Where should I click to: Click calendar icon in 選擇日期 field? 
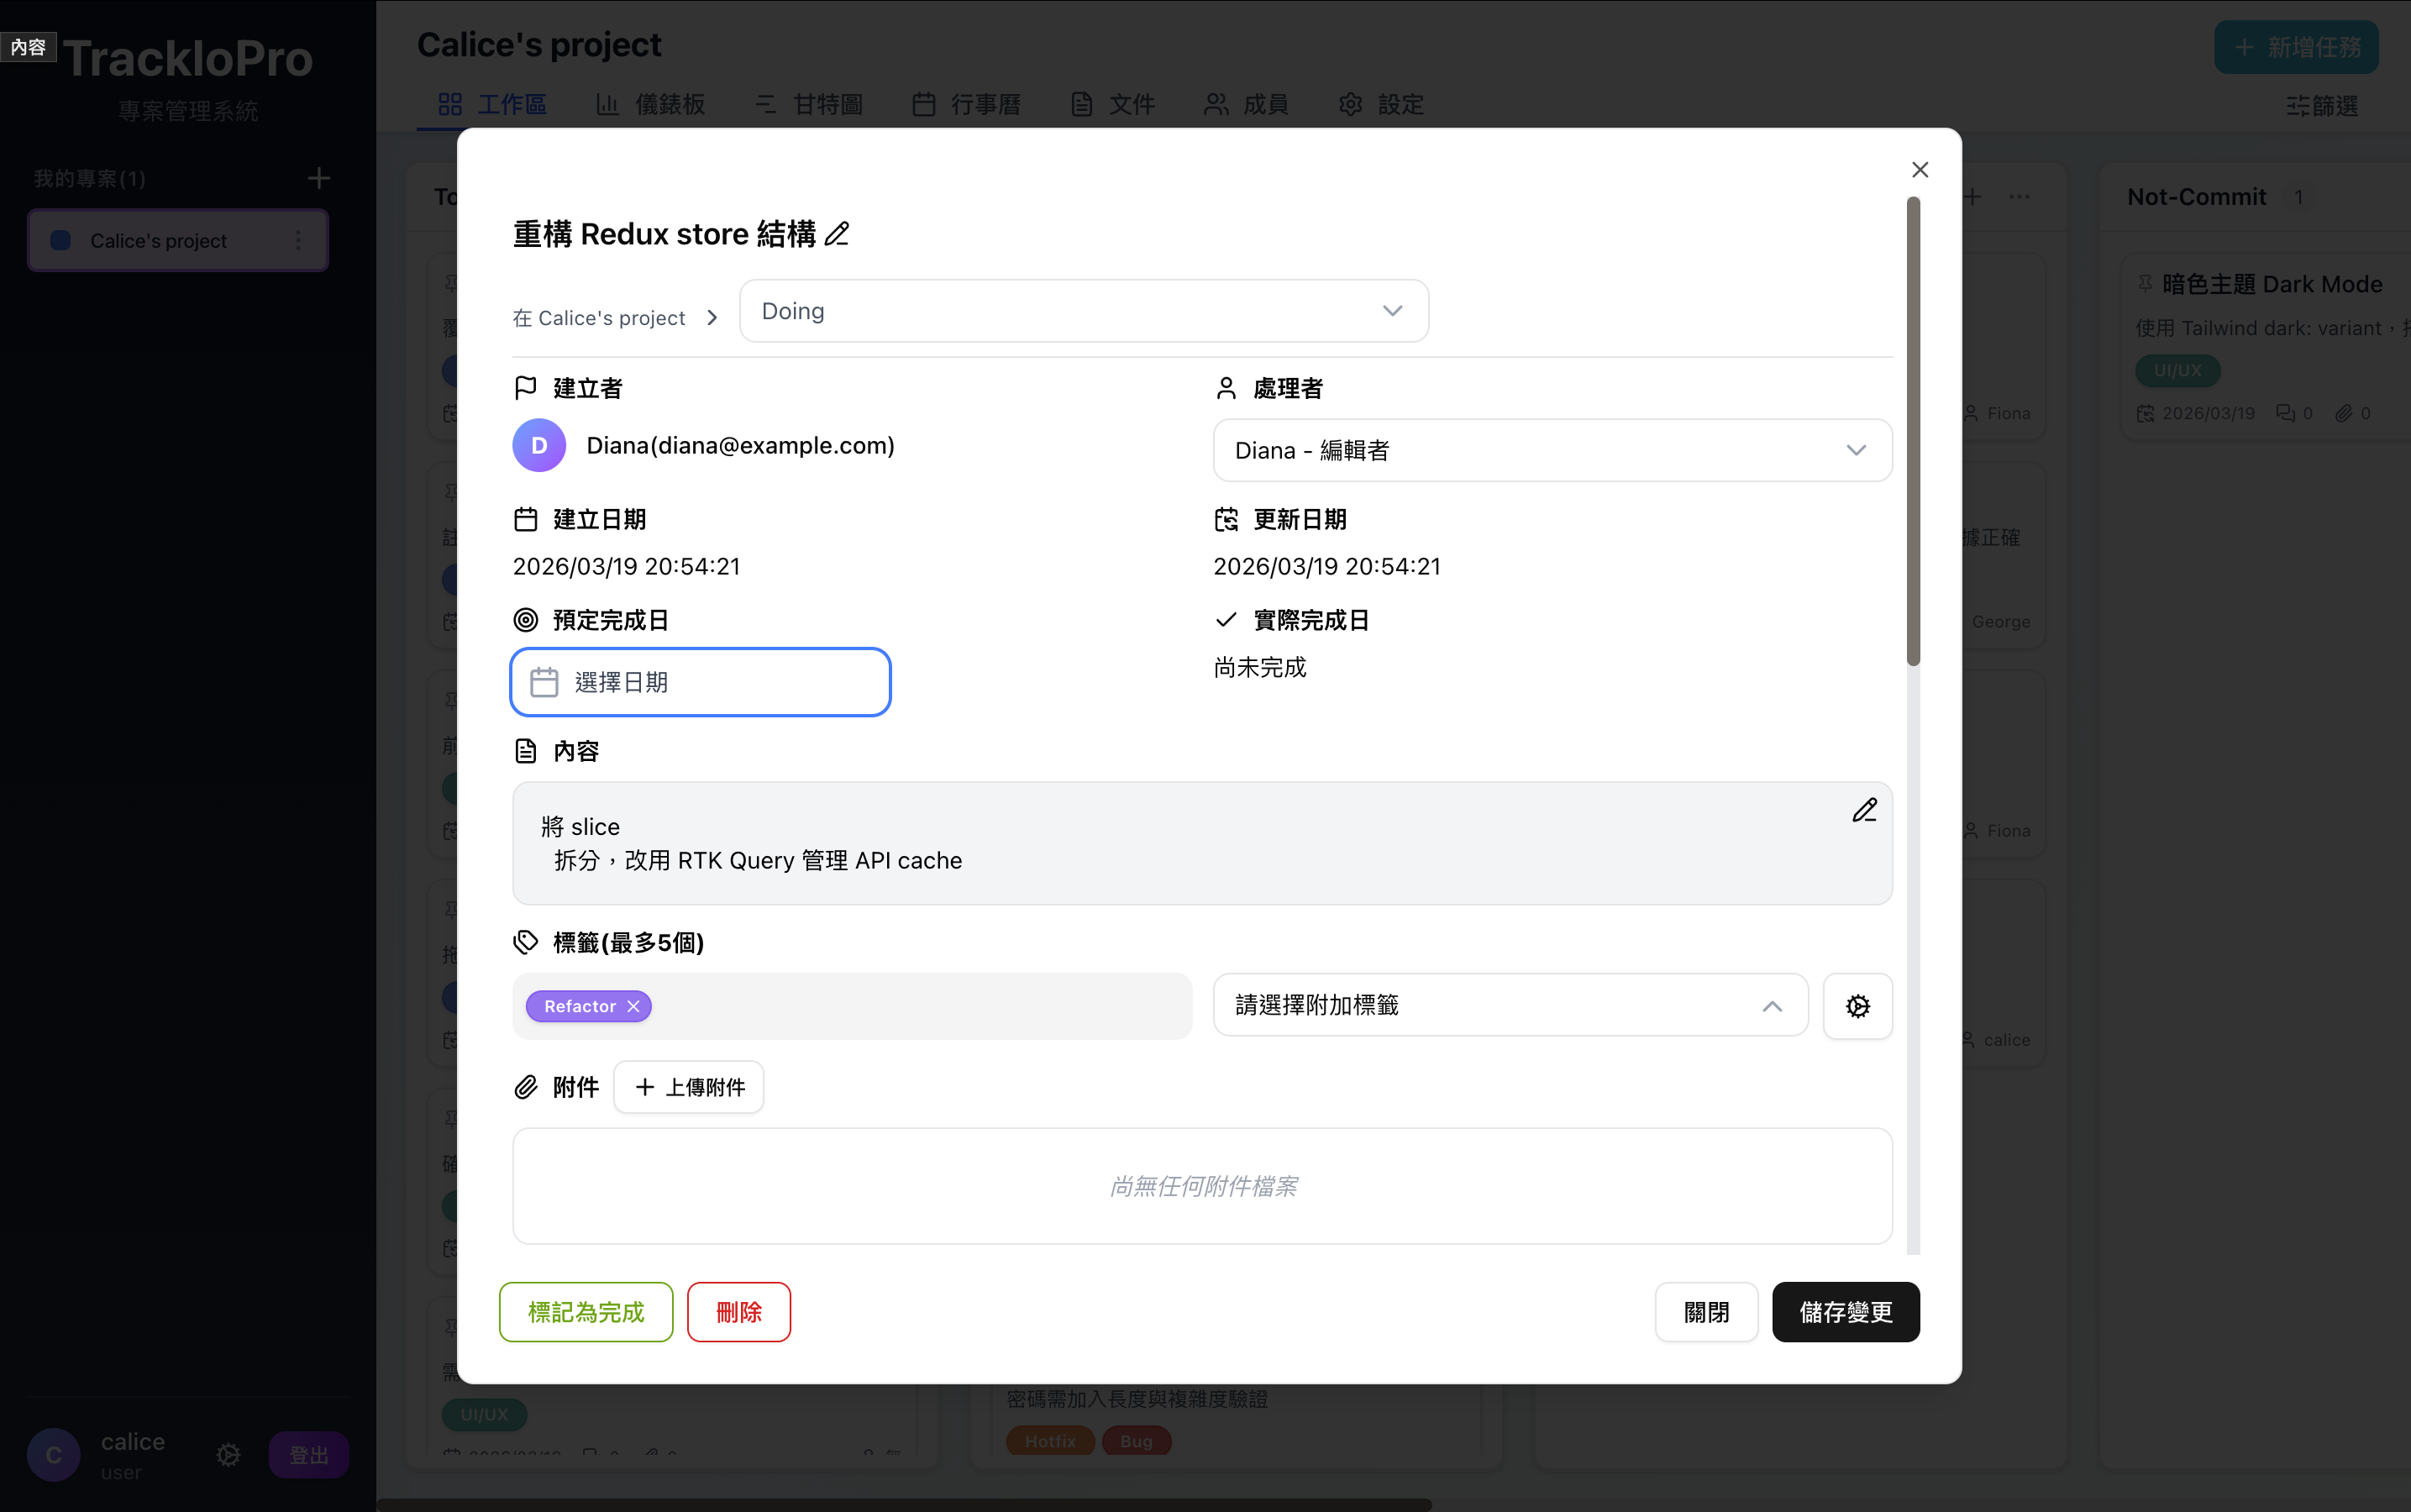pyautogui.click(x=544, y=682)
